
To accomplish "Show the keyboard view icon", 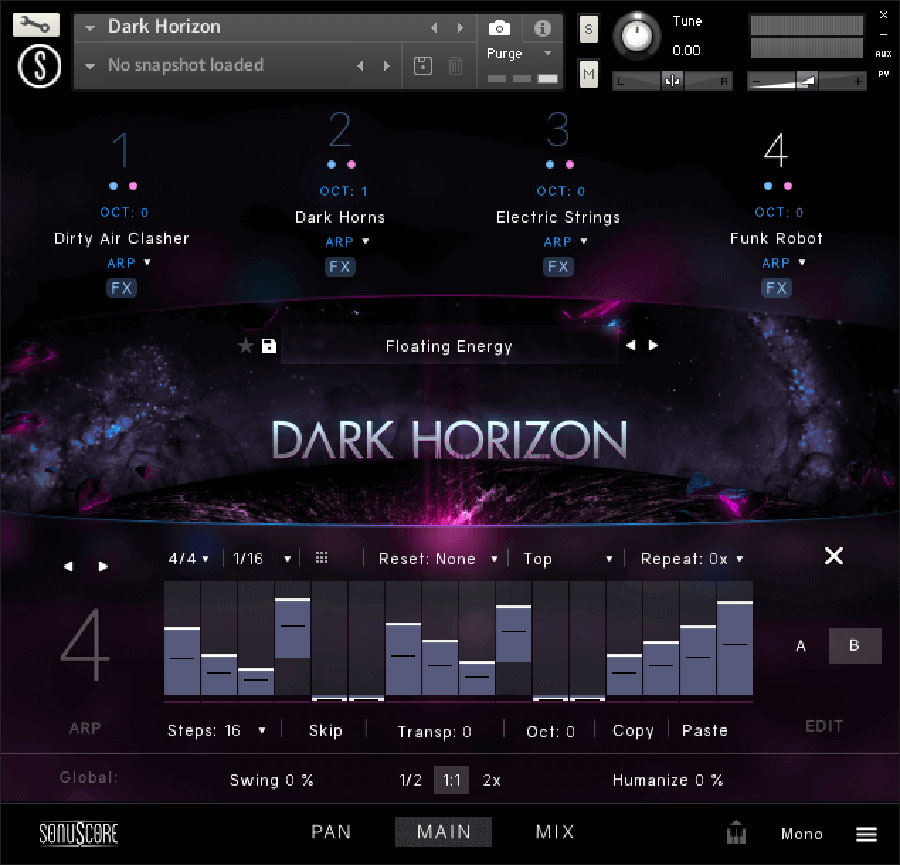I will [x=736, y=833].
